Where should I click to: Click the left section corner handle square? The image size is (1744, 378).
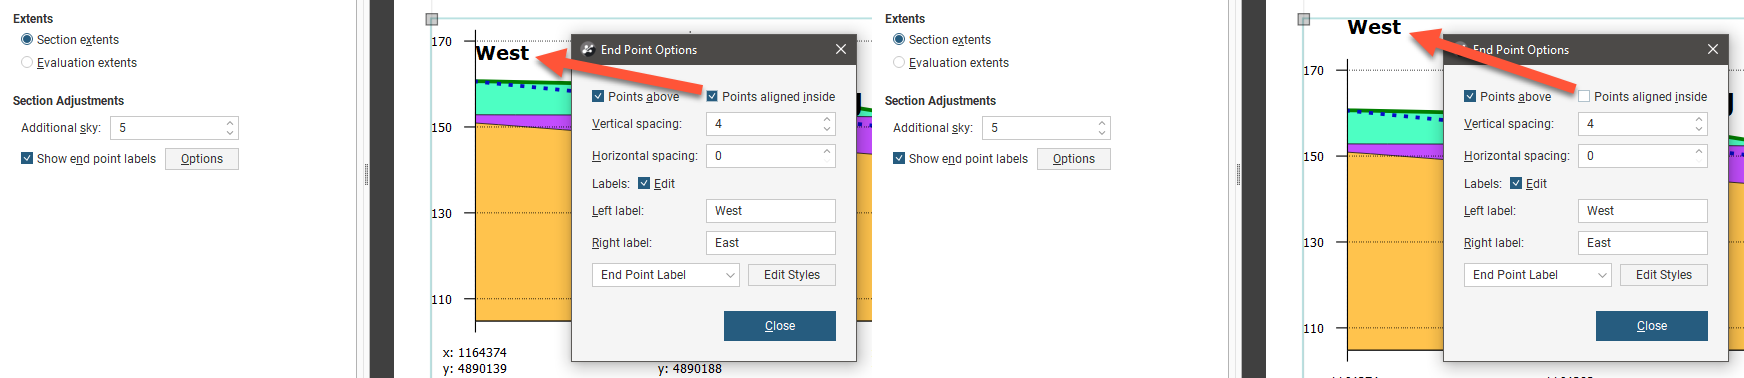(432, 19)
